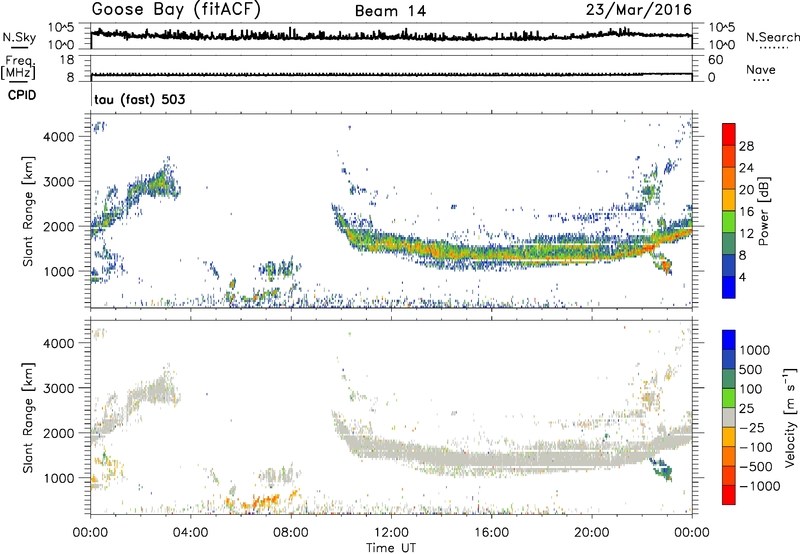Image resolution: width=800 pixels, height=554 pixels.
Task: Select the "60" tick on the Nave axis
Action: click(715, 60)
